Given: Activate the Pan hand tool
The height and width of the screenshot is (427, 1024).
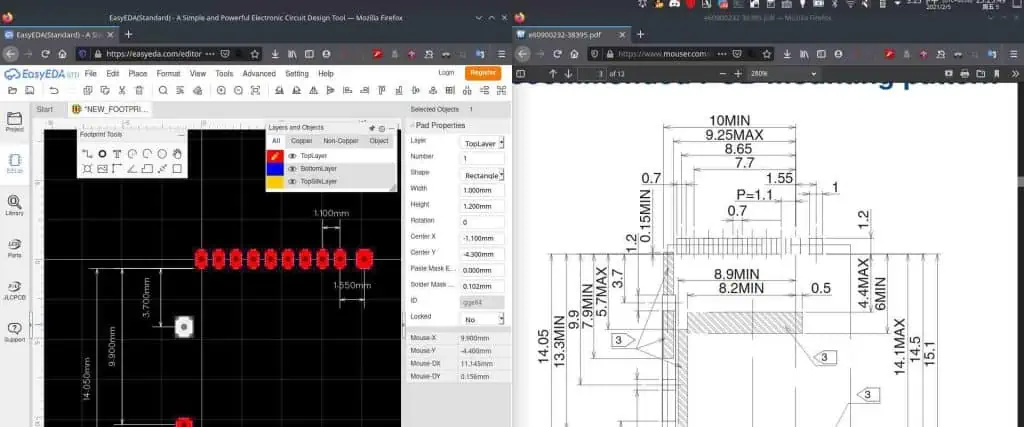Looking at the screenshot, I should pos(177,153).
